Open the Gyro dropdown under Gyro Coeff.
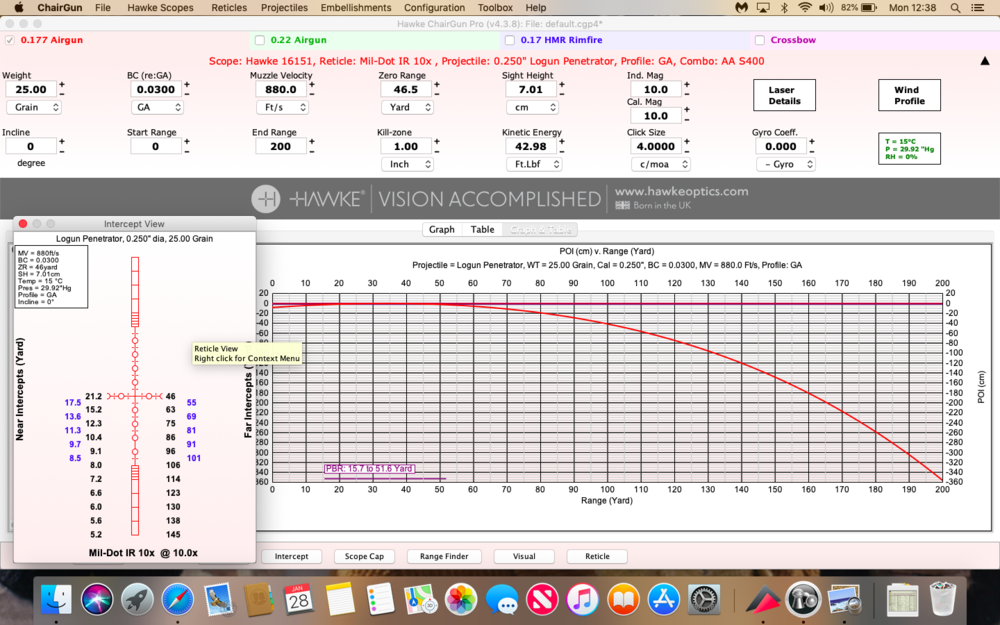1000x625 pixels. tap(786, 164)
